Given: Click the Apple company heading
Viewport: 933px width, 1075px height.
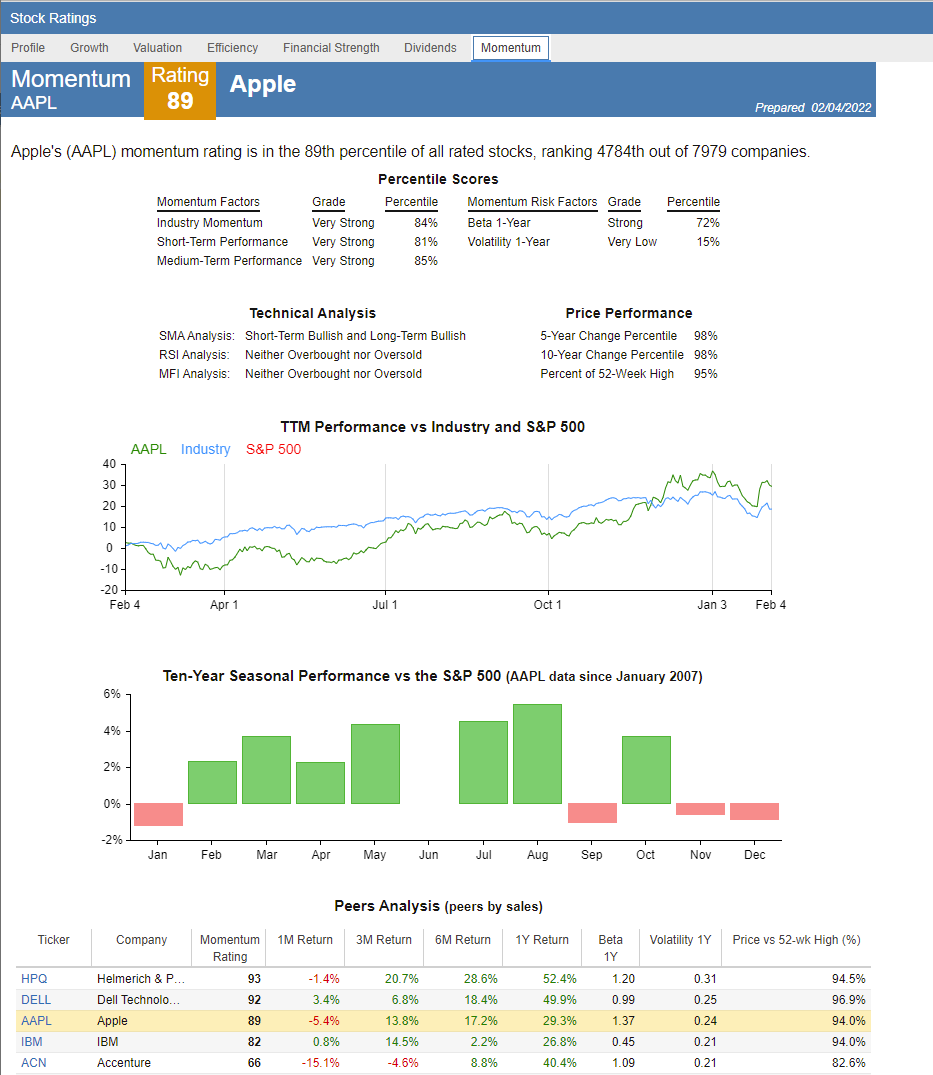Looking at the screenshot, I should click(263, 84).
